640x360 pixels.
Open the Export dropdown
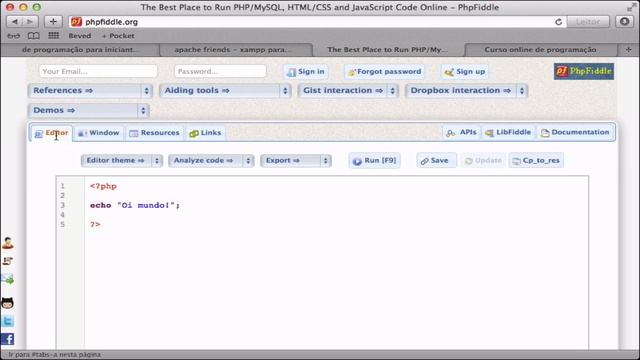coord(296,160)
